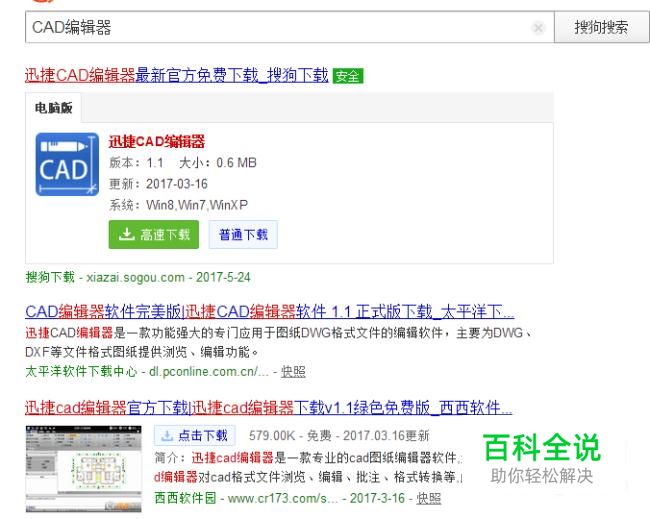Click the text 系统: Win8,Win7,WinXP
Screen dimensions: 650x519
click(179, 205)
